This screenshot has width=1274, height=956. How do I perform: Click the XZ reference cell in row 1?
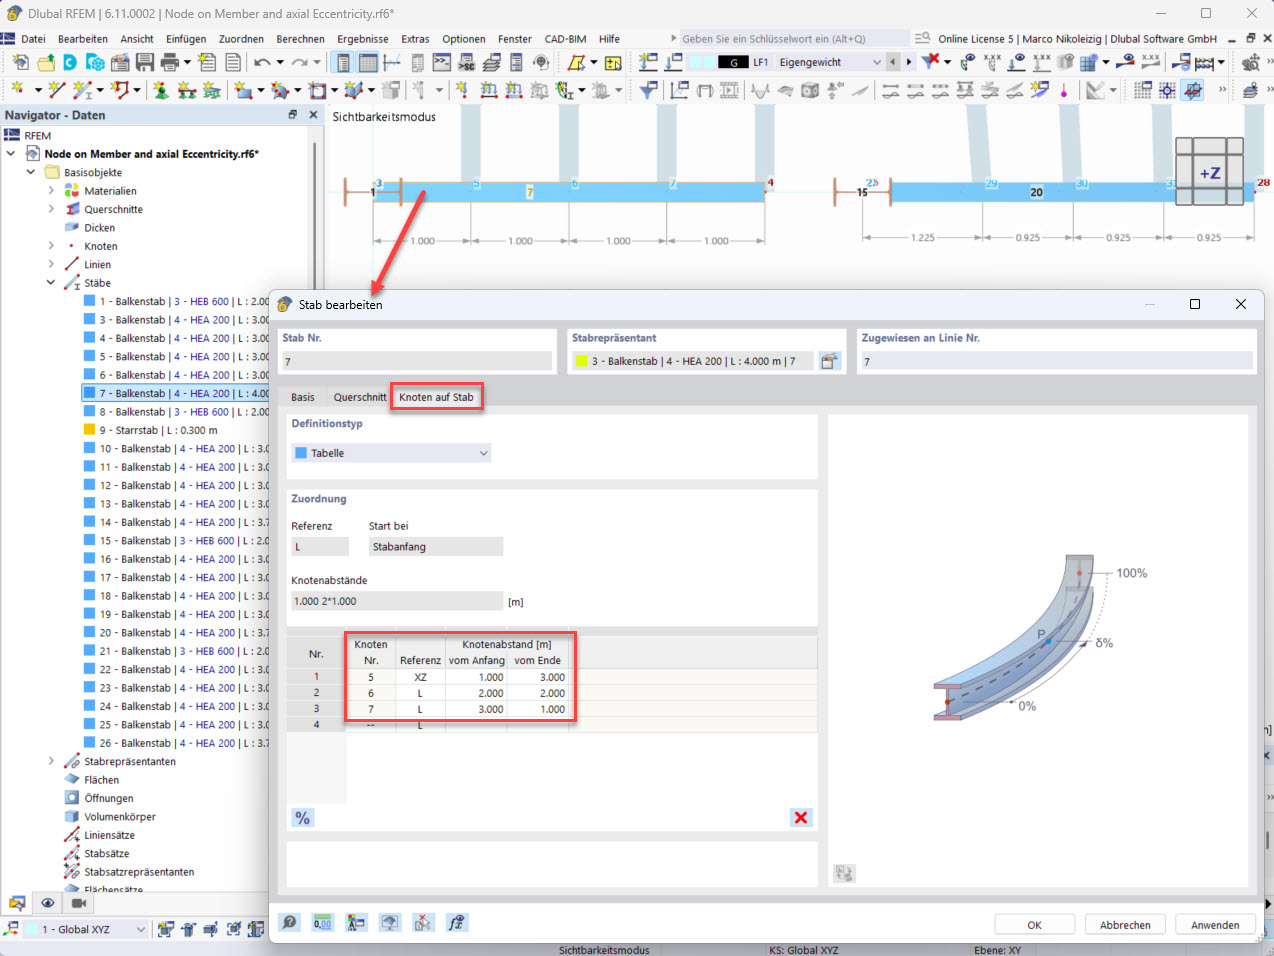pyautogui.click(x=420, y=677)
